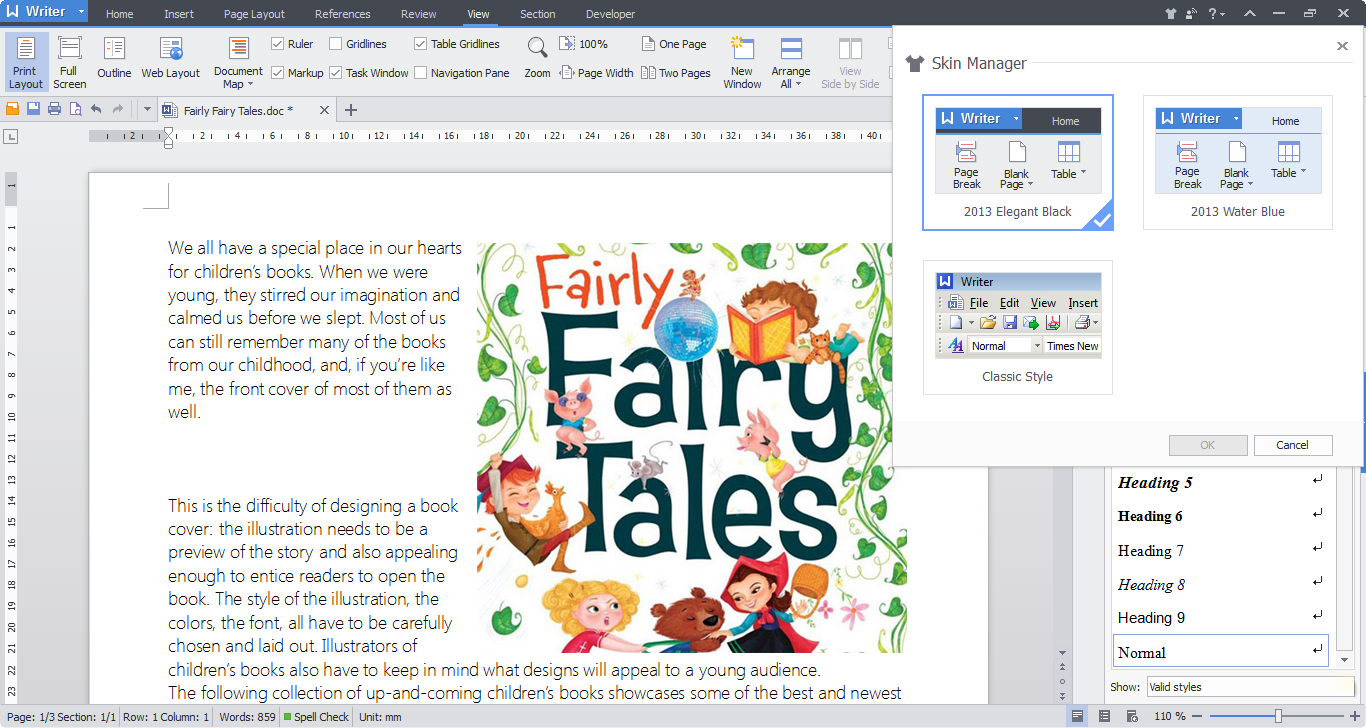Open the Page Layout tab
Image resolution: width=1366 pixels, height=728 pixels.
pyautogui.click(x=254, y=14)
